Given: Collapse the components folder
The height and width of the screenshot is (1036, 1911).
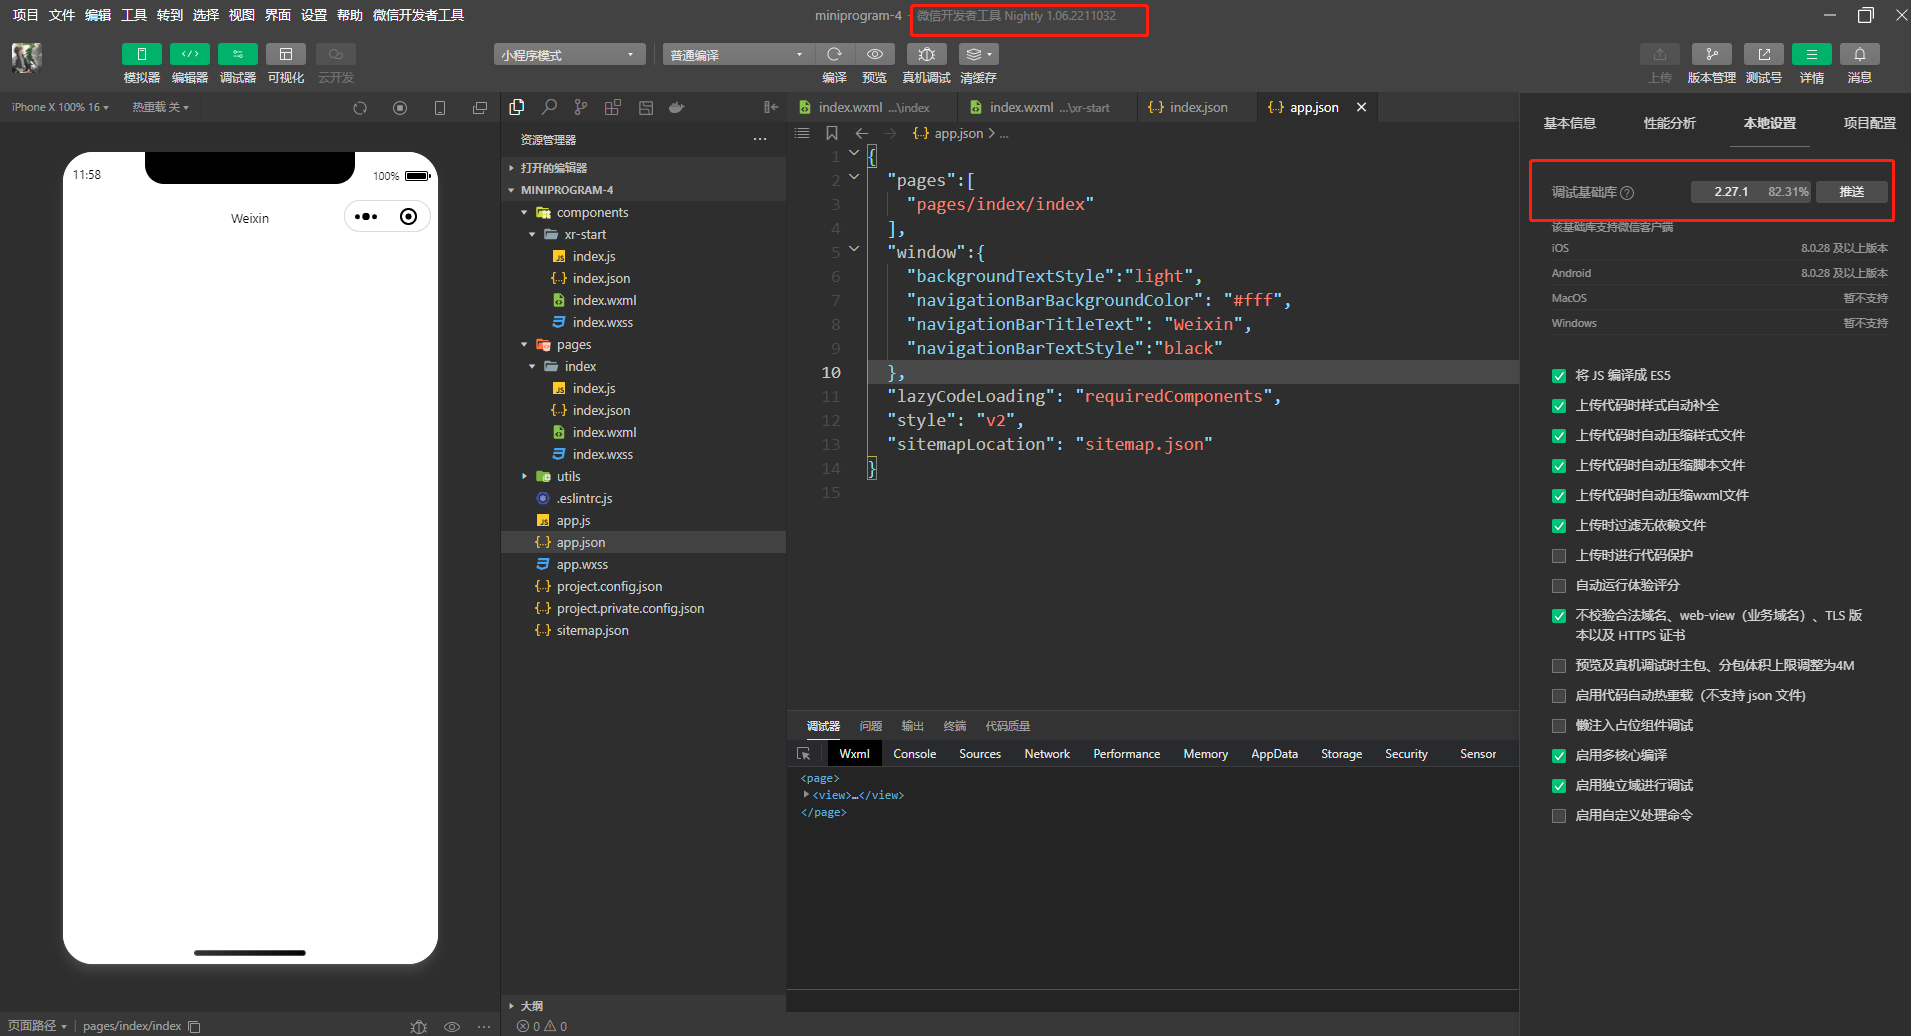Looking at the screenshot, I should [x=524, y=213].
